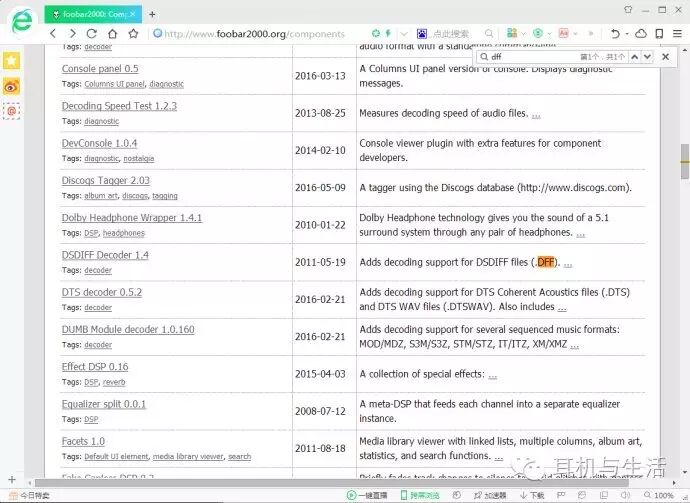Click the nostalgia tag under DevConsole

tap(139, 158)
